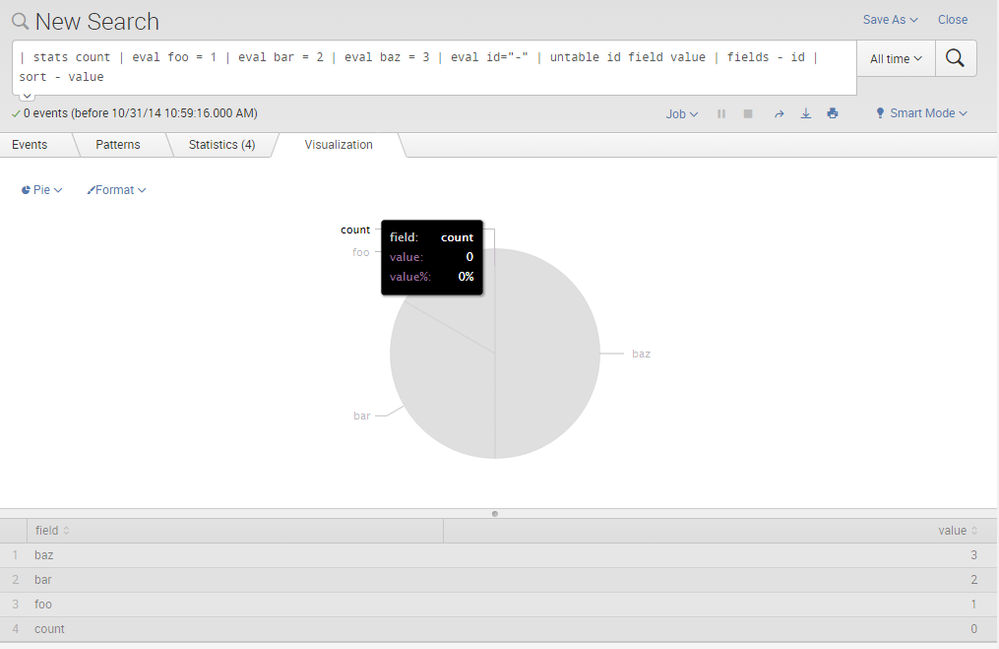This screenshot has width=999, height=649.
Task: Click the share job arrow icon
Action: [x=779, y=114]
